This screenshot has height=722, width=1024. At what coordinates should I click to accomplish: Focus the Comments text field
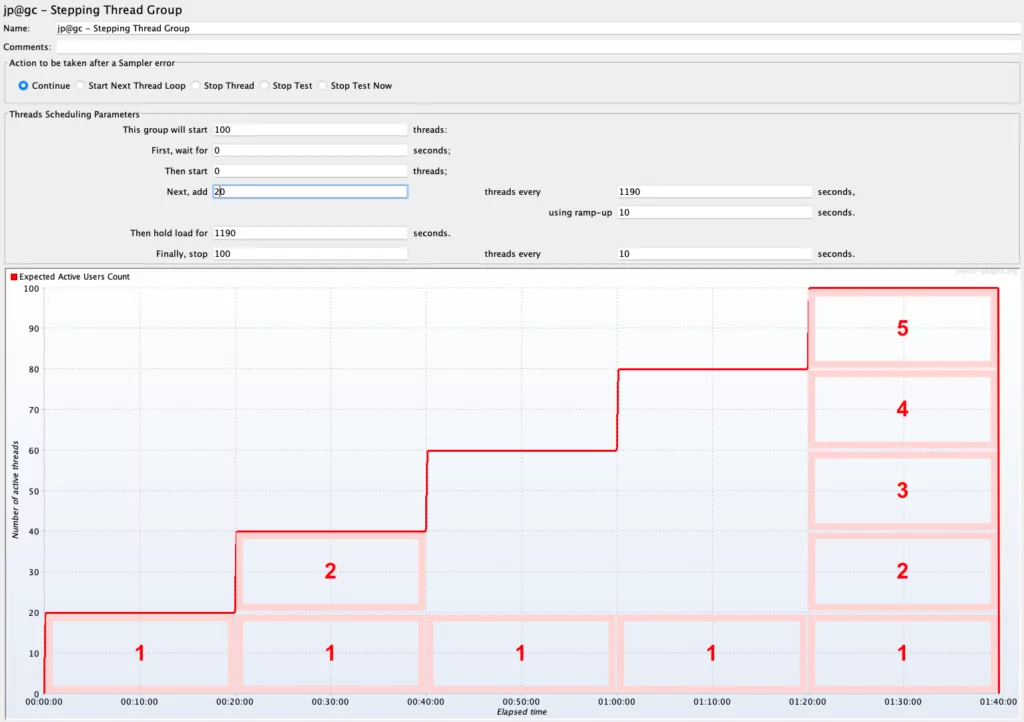point(538,47)
